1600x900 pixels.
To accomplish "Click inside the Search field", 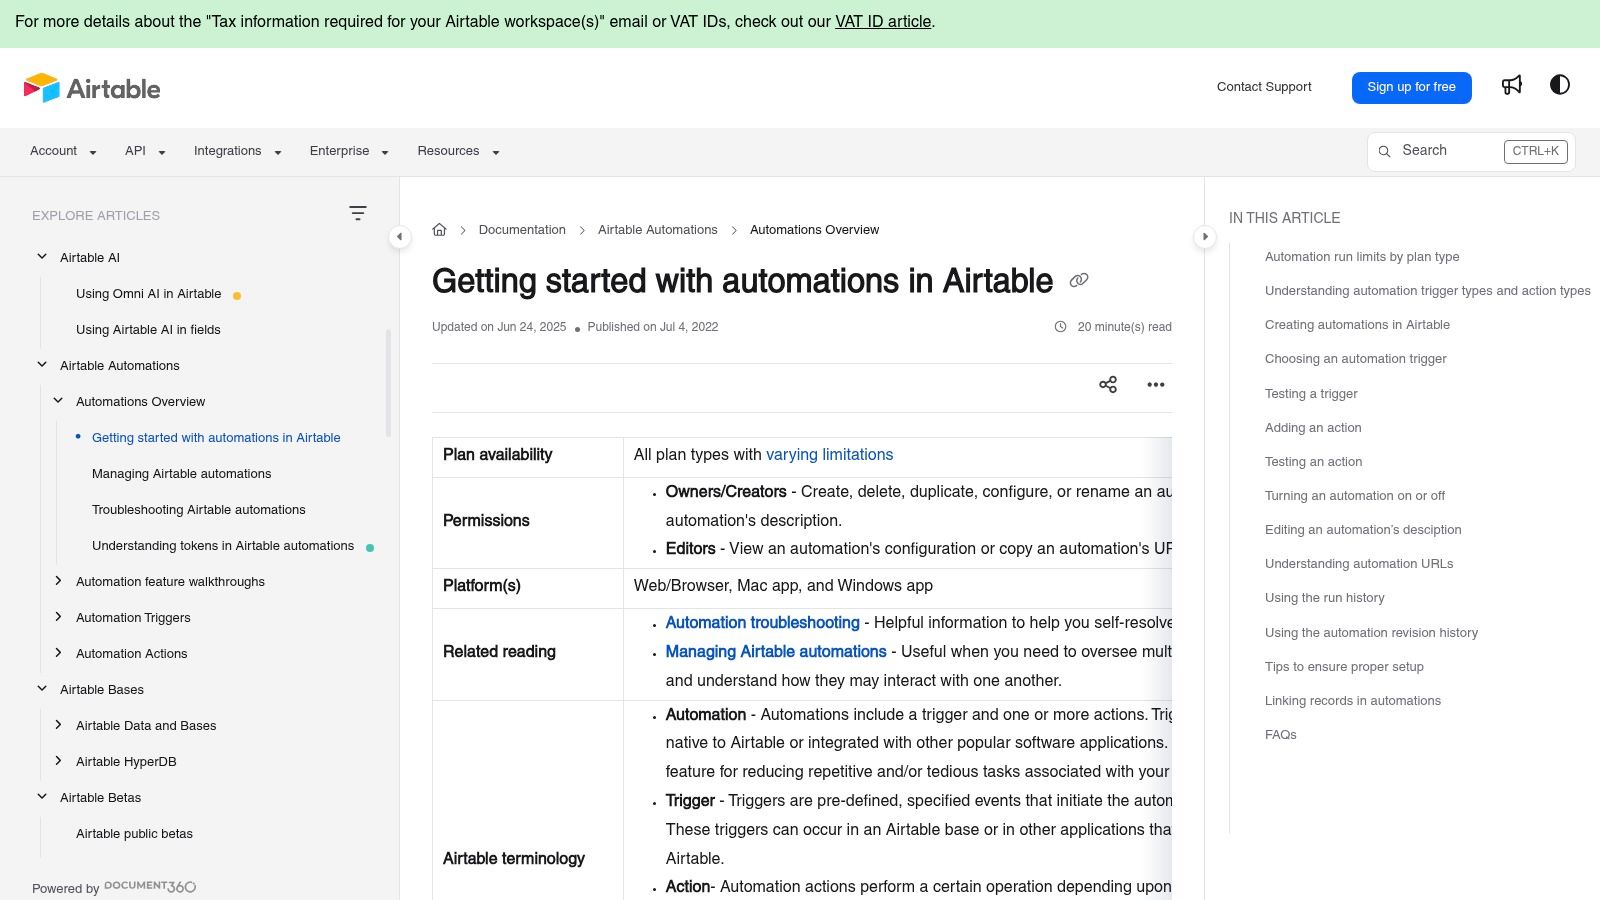I will click(1450, 151).
